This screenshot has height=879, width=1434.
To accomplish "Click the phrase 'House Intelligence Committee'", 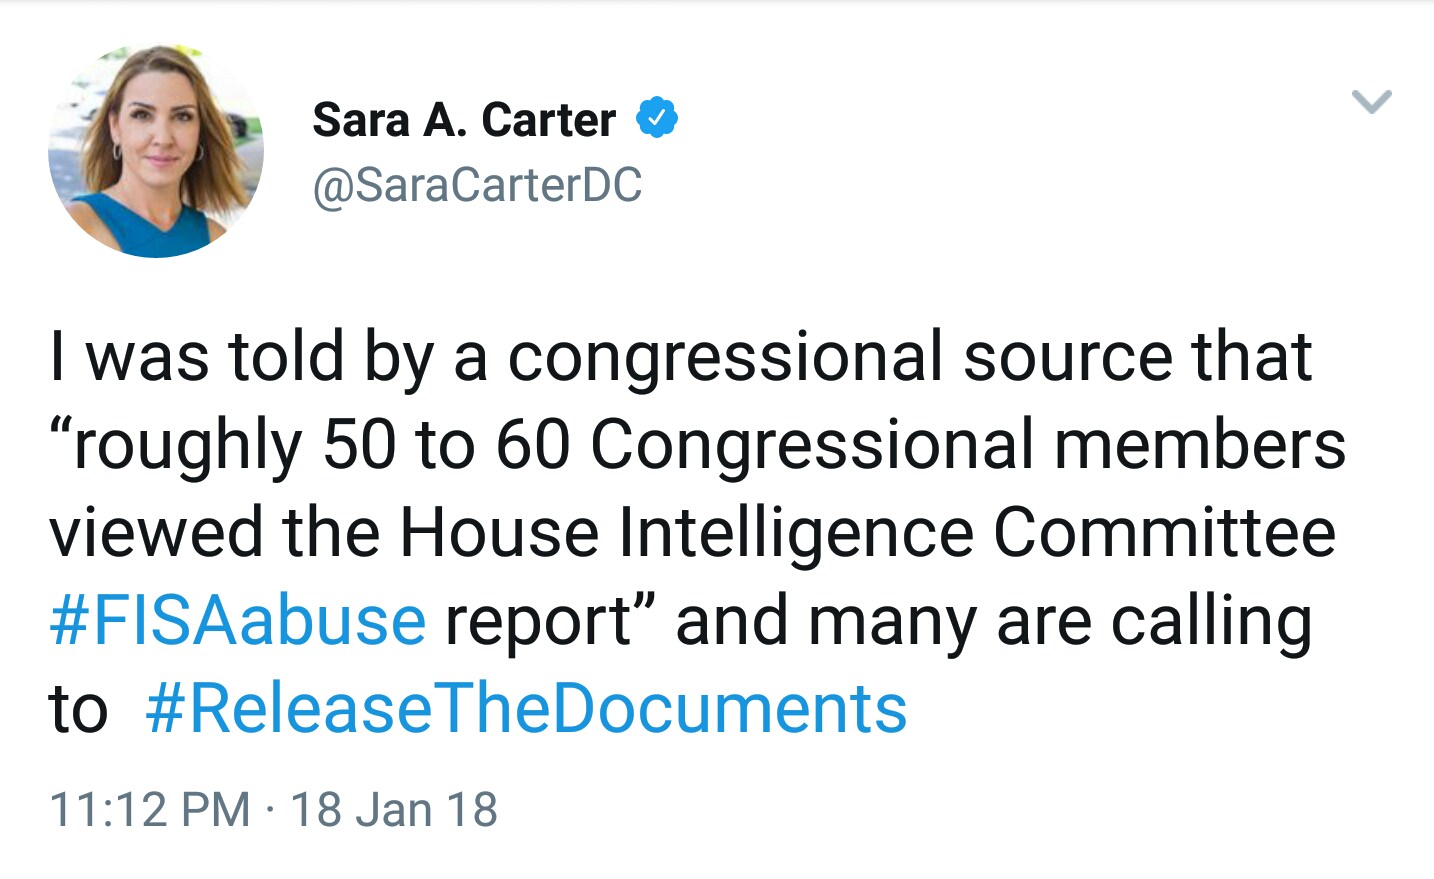I will tap(867, 532).
